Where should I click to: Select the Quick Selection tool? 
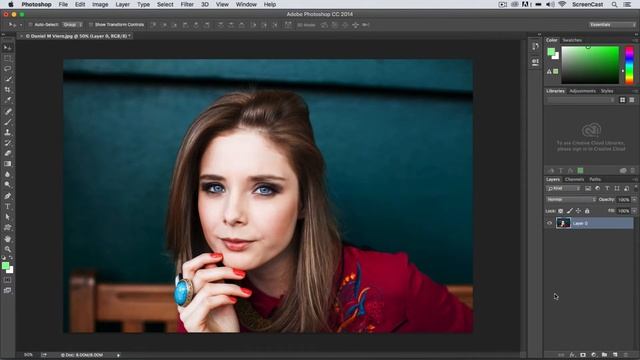(x=7, y=79)
